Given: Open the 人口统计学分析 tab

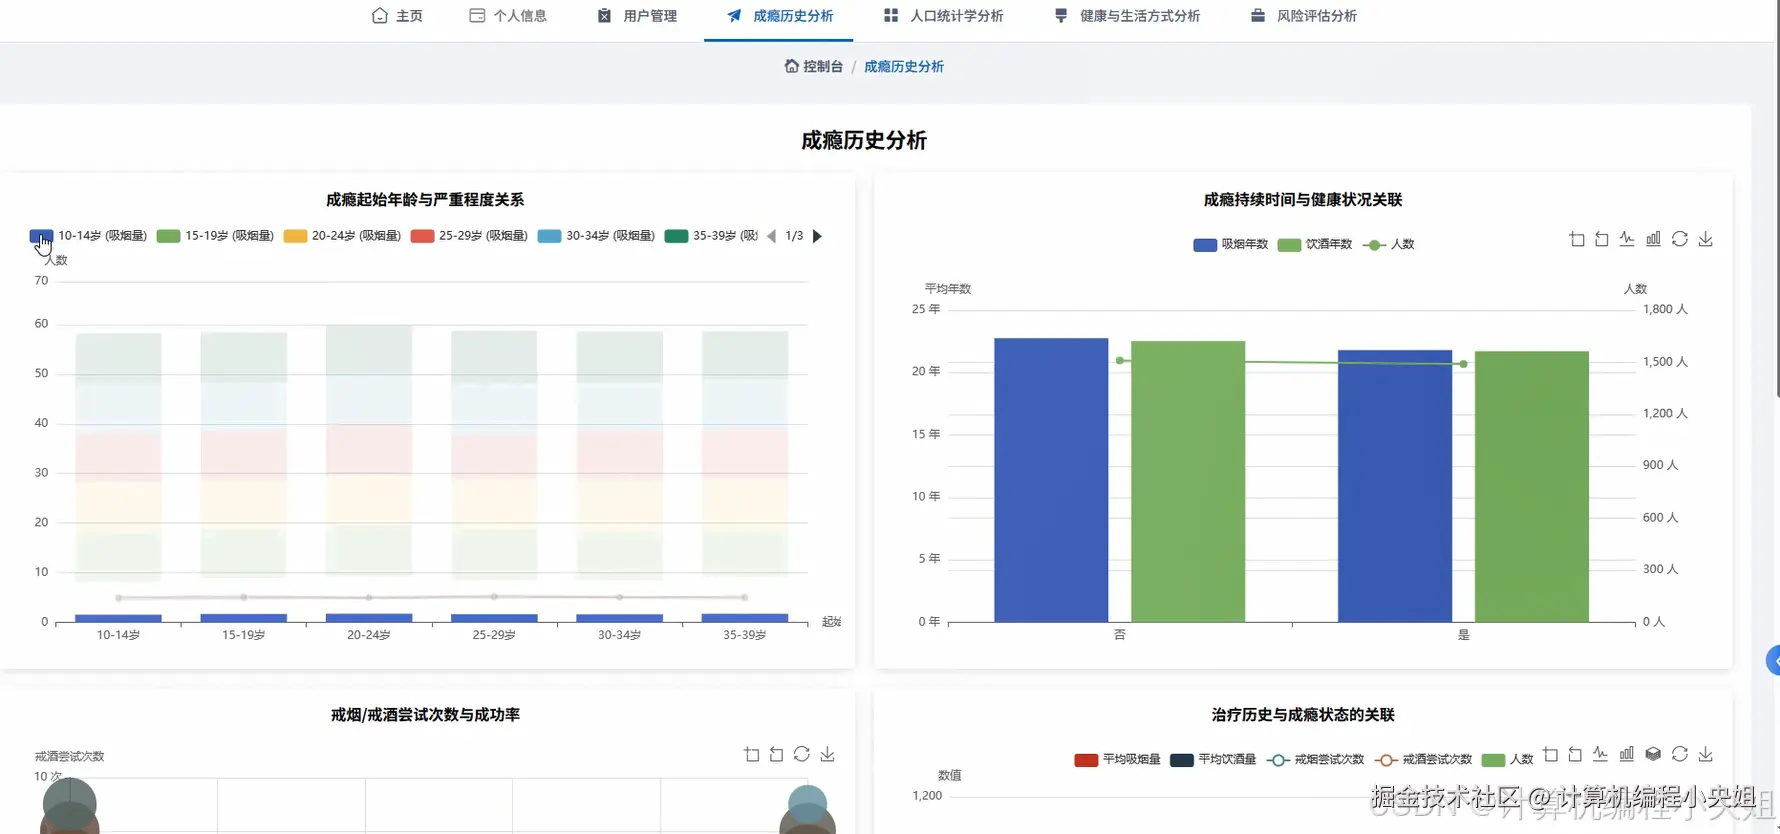Looking at the screenshot, I should coord(943,16).
